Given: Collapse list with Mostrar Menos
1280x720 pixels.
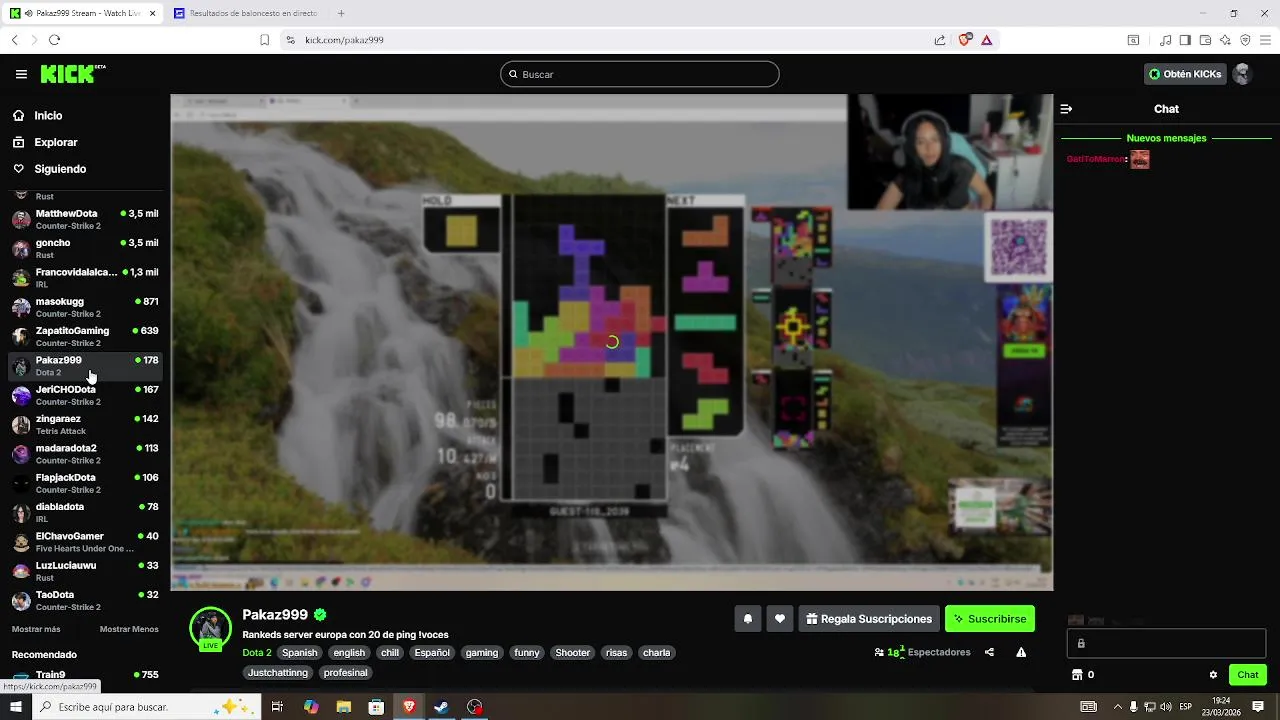Looking at the screenshot, I should click(x=129, y=629).
